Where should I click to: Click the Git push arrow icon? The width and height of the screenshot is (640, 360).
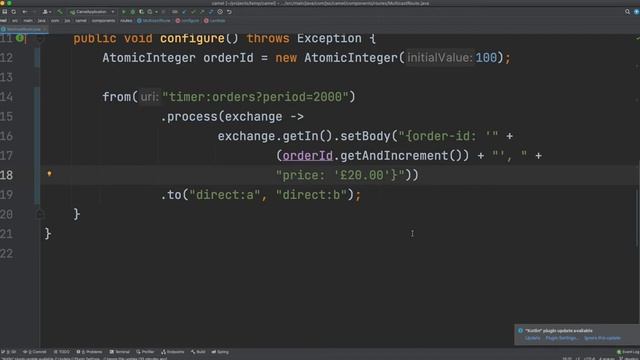(202, 12)
